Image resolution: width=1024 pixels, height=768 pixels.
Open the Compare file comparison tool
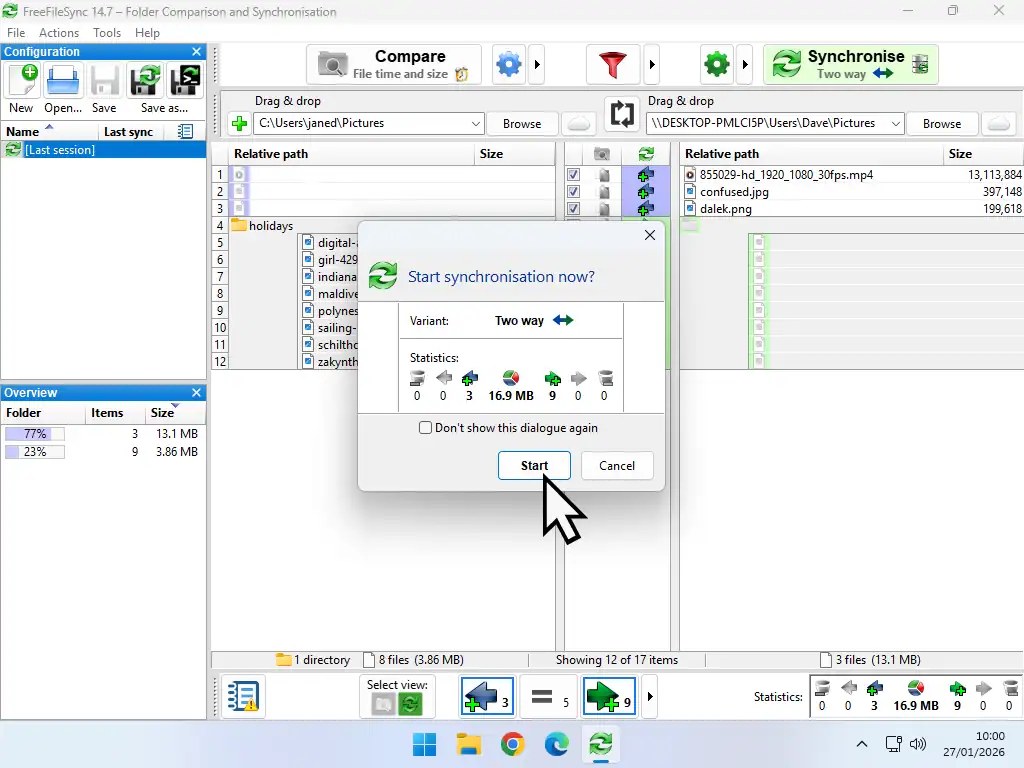pyautogui.click(x=390, y=63)
